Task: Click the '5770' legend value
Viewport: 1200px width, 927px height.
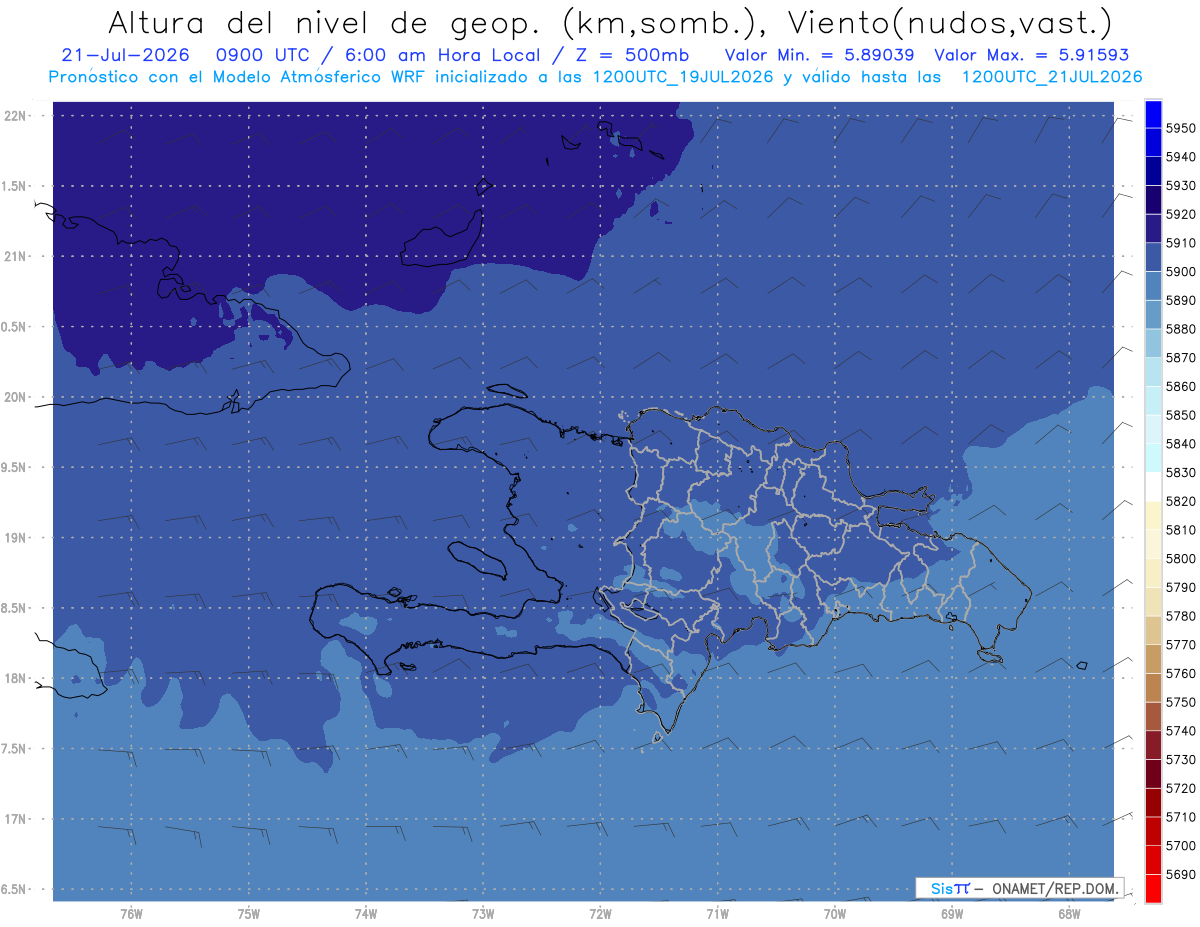Action: tap(1181, 644)
